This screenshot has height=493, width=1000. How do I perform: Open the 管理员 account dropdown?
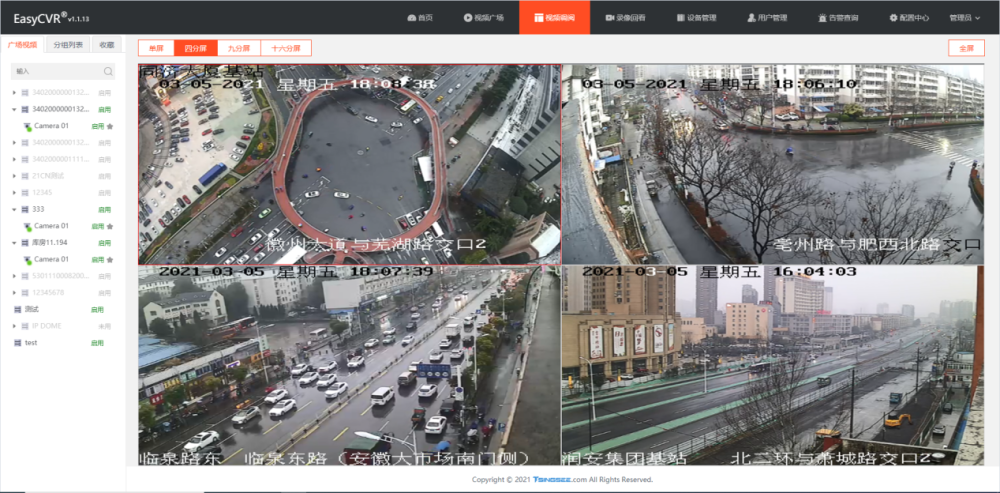[964, 18]
